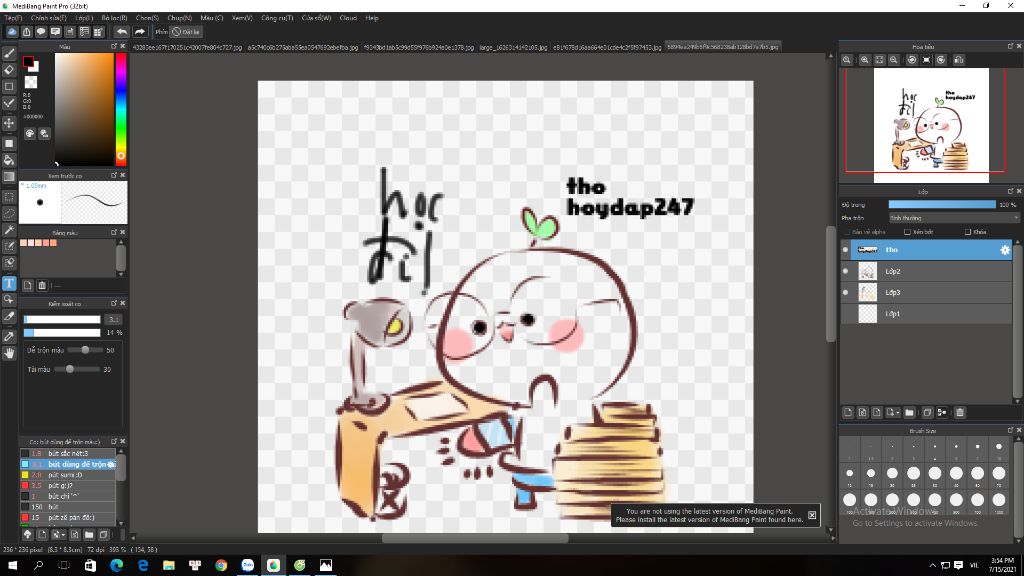The image size is (1024, 576).
Task: Toggle visibility of Lớp3 layer
Action: coord(845,292)
